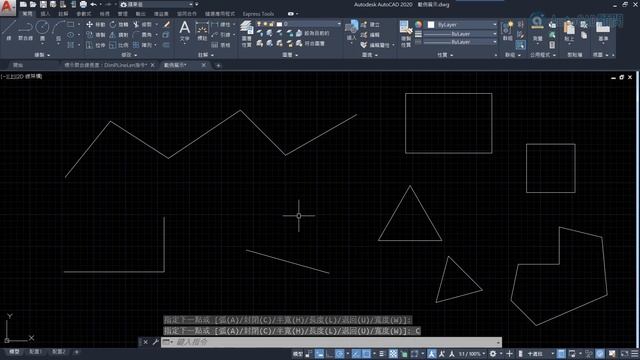Select the Arc tool
640x360 pixels.
click(x=58, y=30)
